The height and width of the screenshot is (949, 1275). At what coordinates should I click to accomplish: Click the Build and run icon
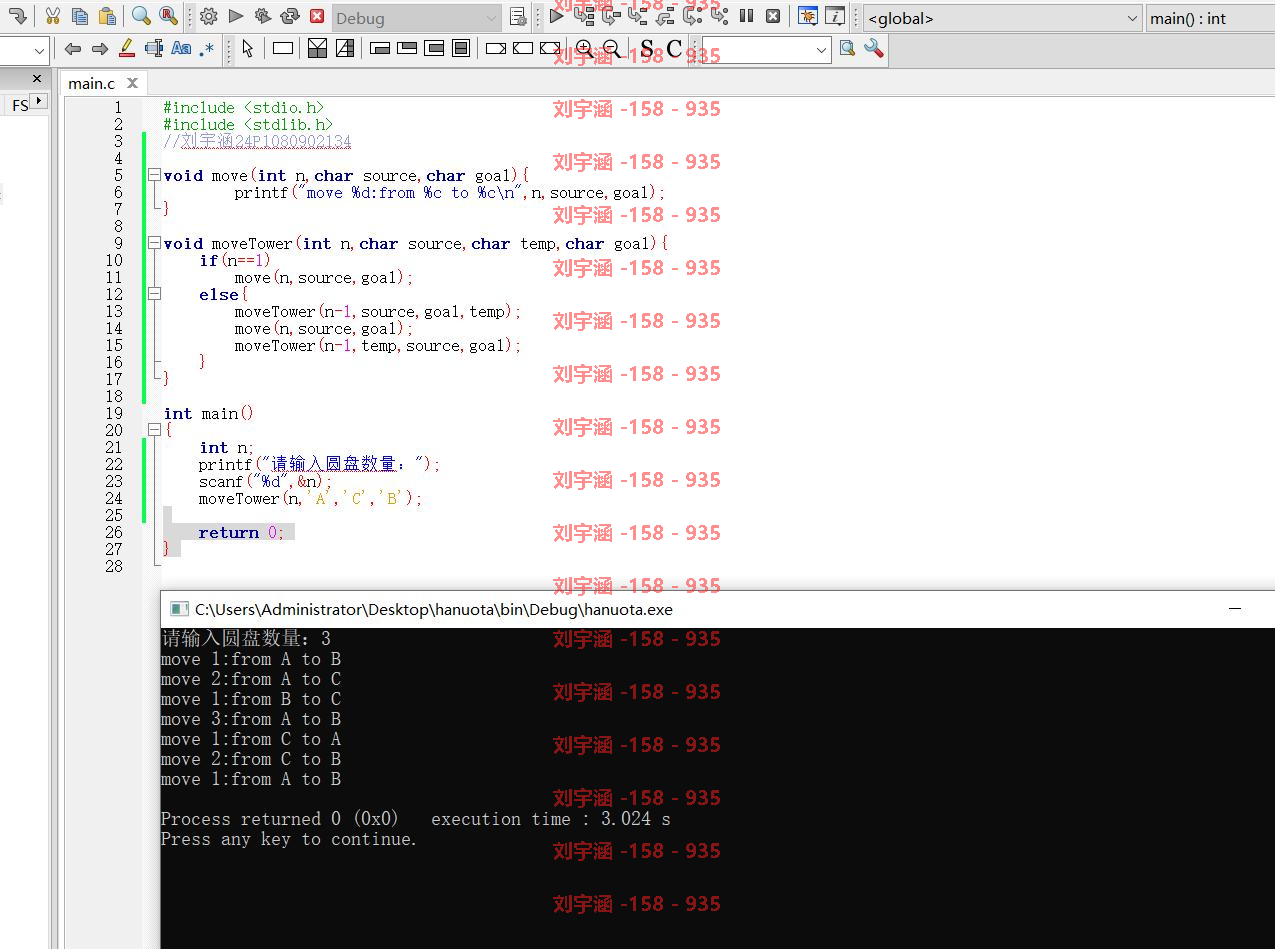coord(263,16)
